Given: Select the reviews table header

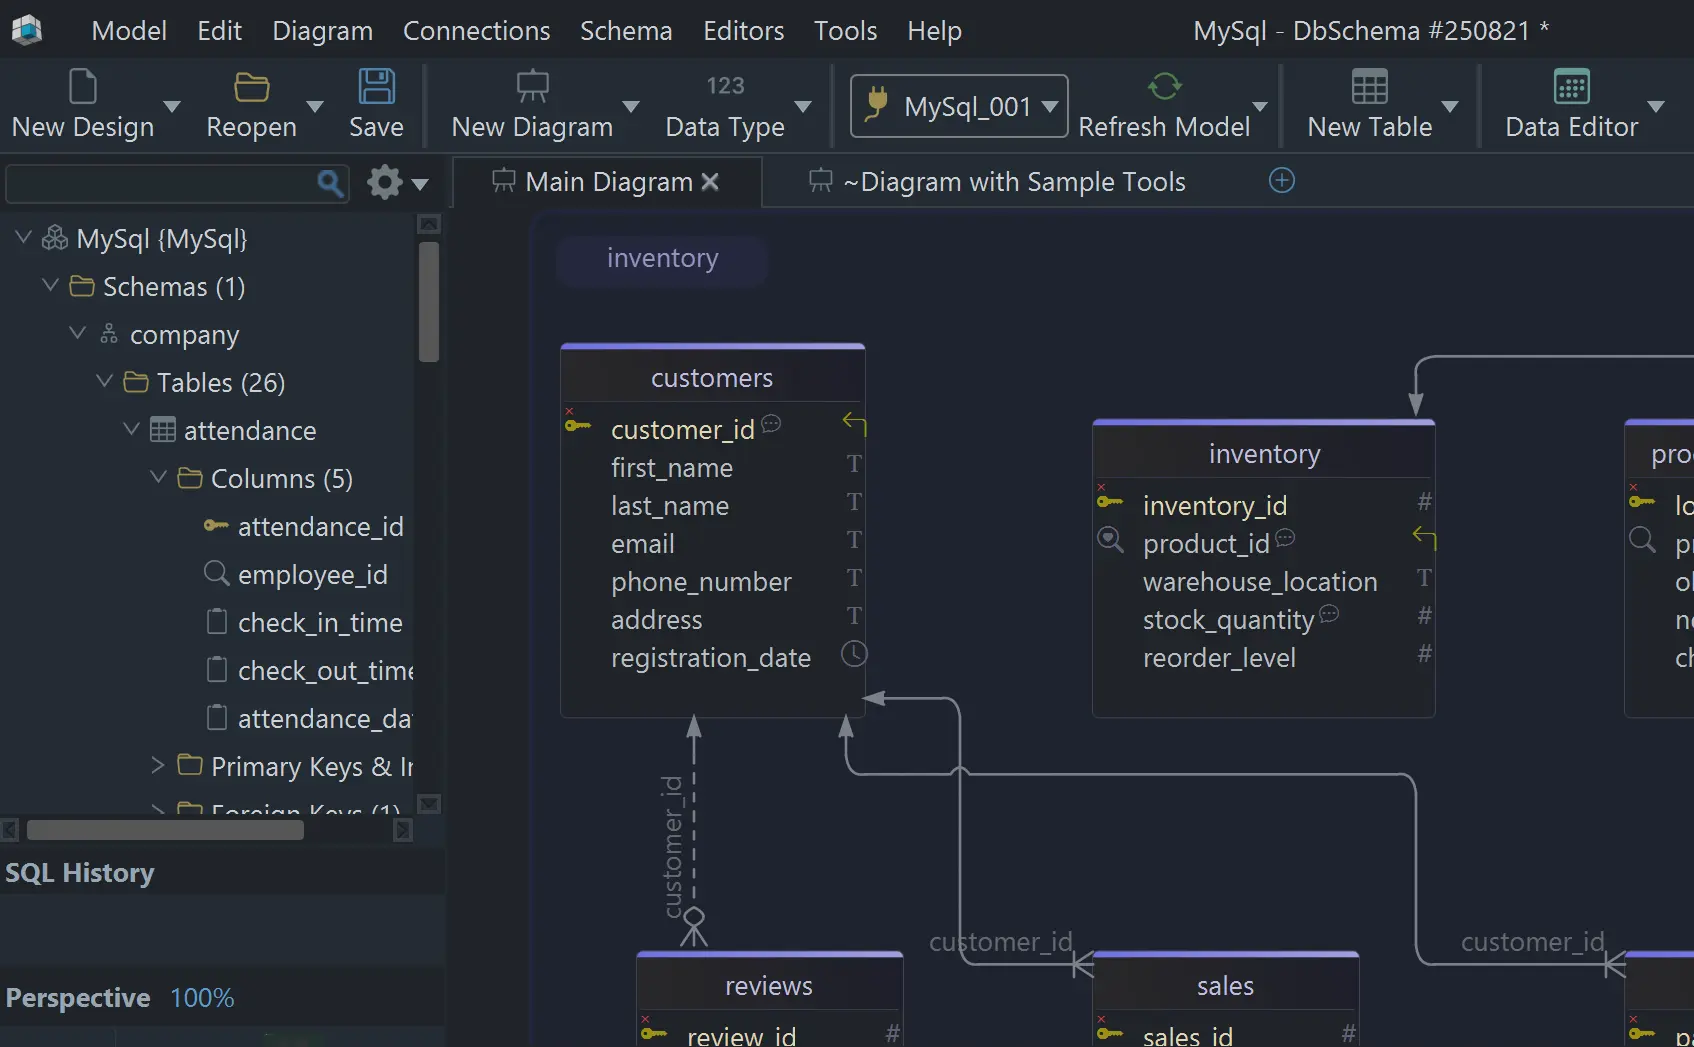Looking at the screenshot, I should point(769,986).
